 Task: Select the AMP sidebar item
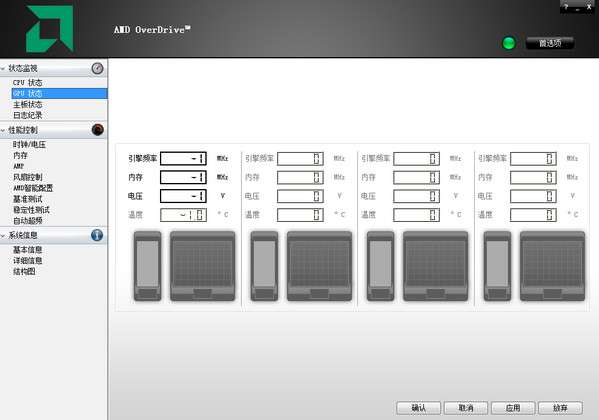point(18,166)
